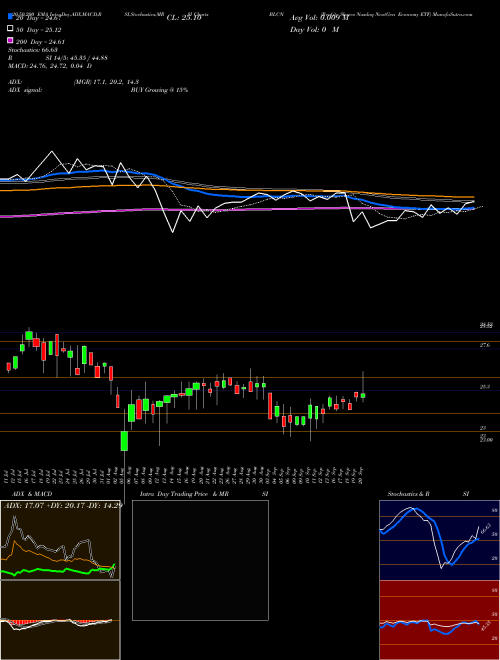
Task: Click the 'Stochastics & R' panel title
Action: (408, 494)
